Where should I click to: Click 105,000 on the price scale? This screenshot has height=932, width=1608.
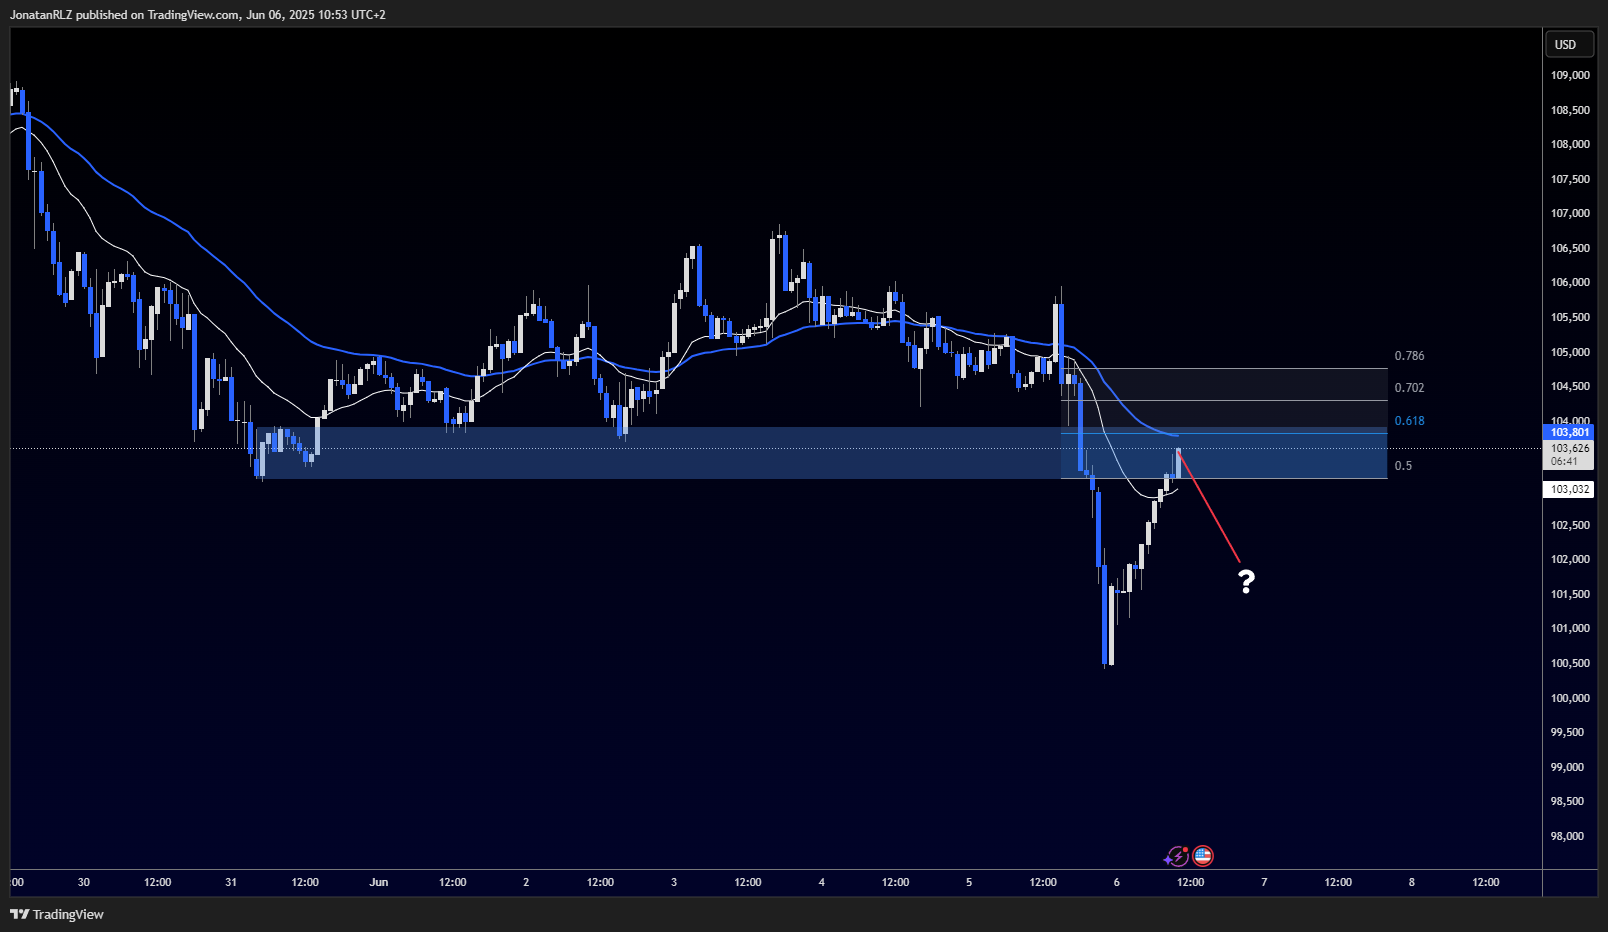(1570, 352)
